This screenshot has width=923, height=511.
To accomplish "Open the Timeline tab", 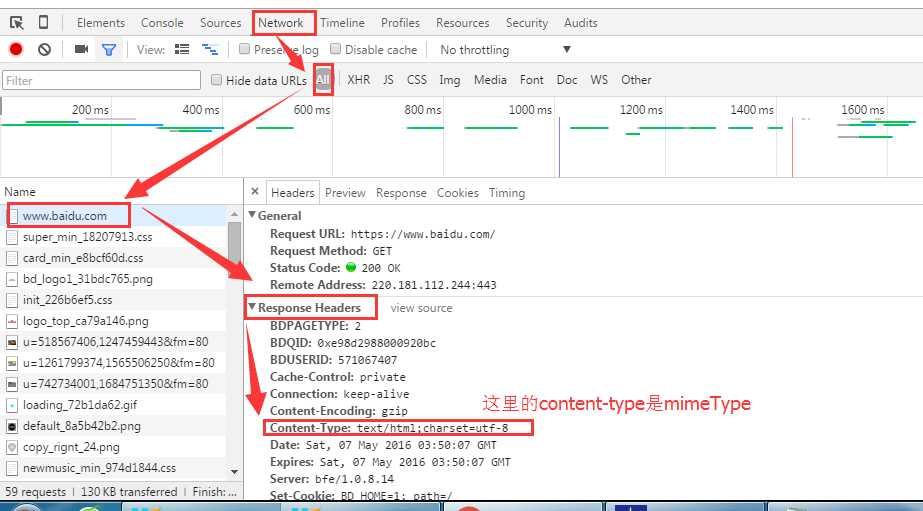I will pyautogui.click(x=342, y=23).
